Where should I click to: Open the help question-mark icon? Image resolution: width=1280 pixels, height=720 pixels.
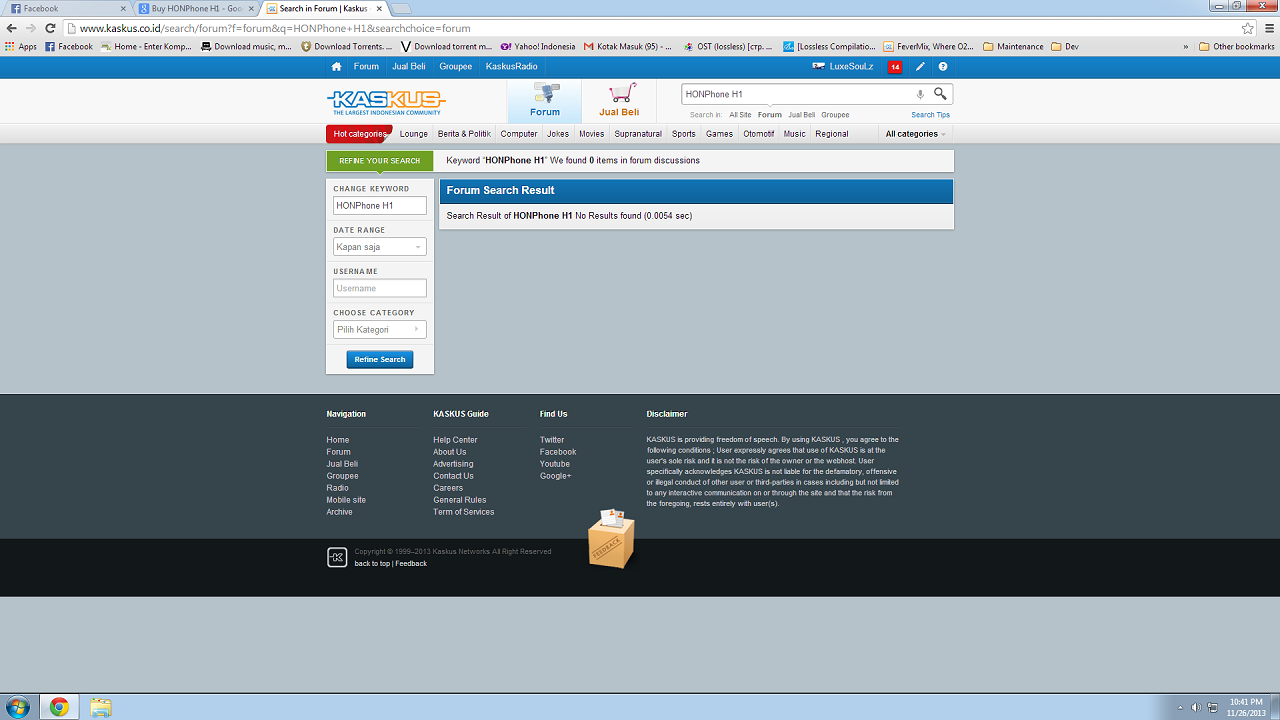pyautogui.click(x=942, y=67)
